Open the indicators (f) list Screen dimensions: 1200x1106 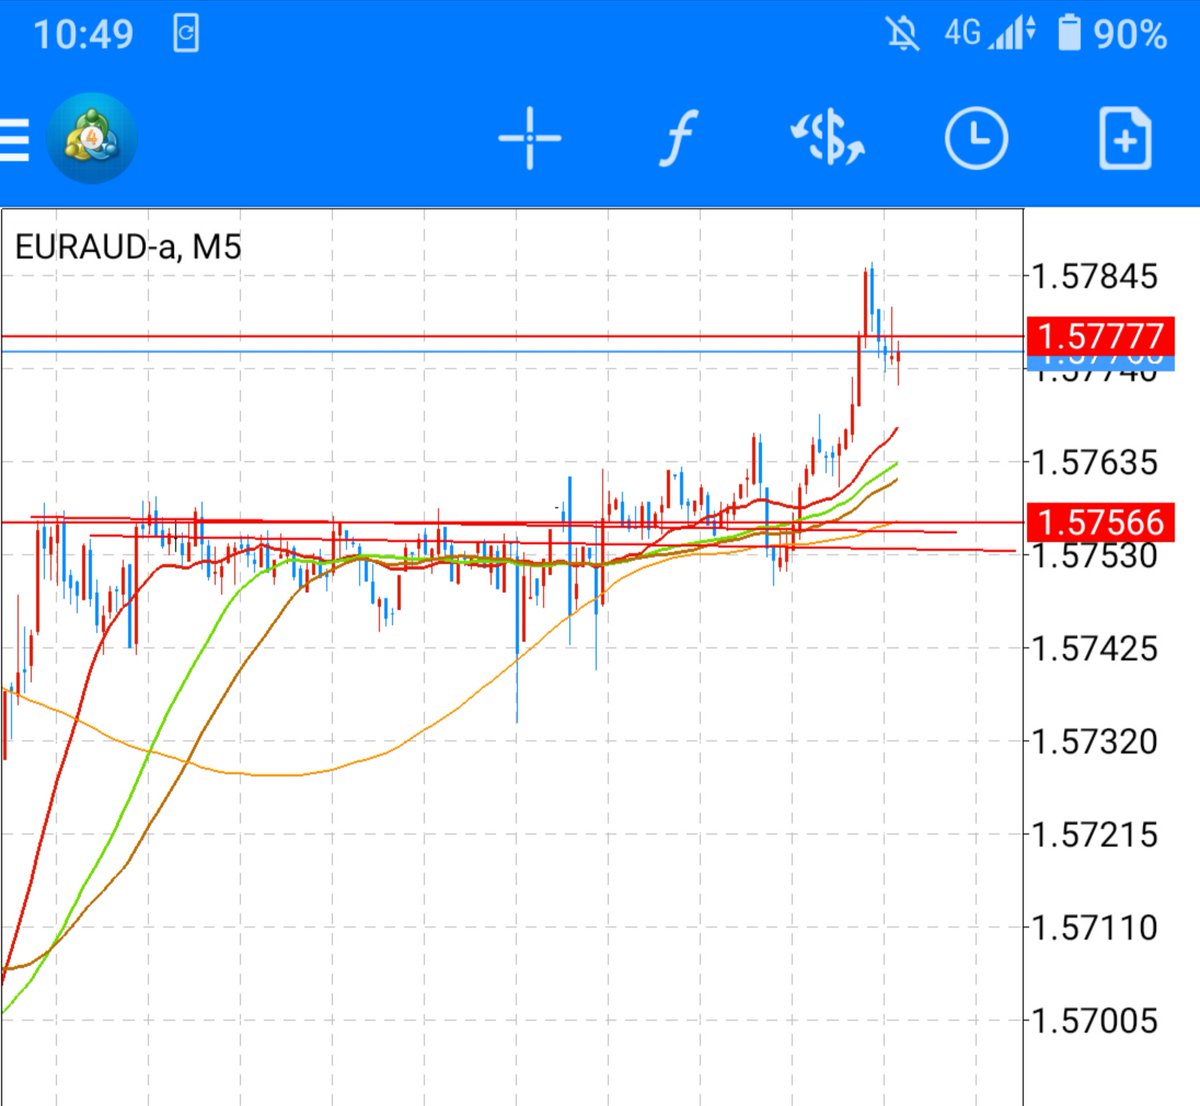678,138
